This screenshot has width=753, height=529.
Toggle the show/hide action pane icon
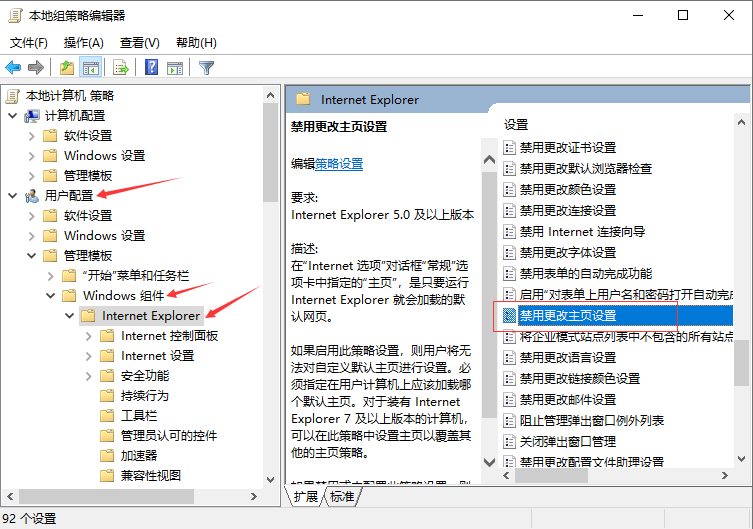pyautogui.click(x=175, y=68)
